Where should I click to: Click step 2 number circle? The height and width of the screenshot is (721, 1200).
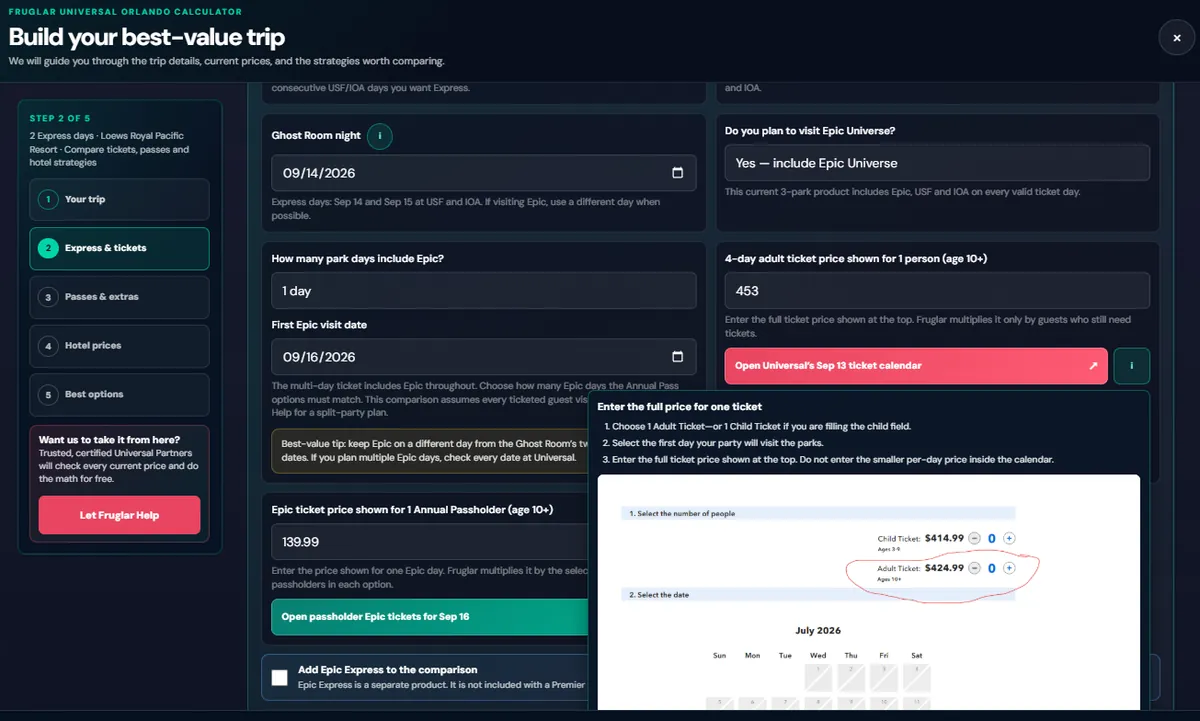[46, 248]
